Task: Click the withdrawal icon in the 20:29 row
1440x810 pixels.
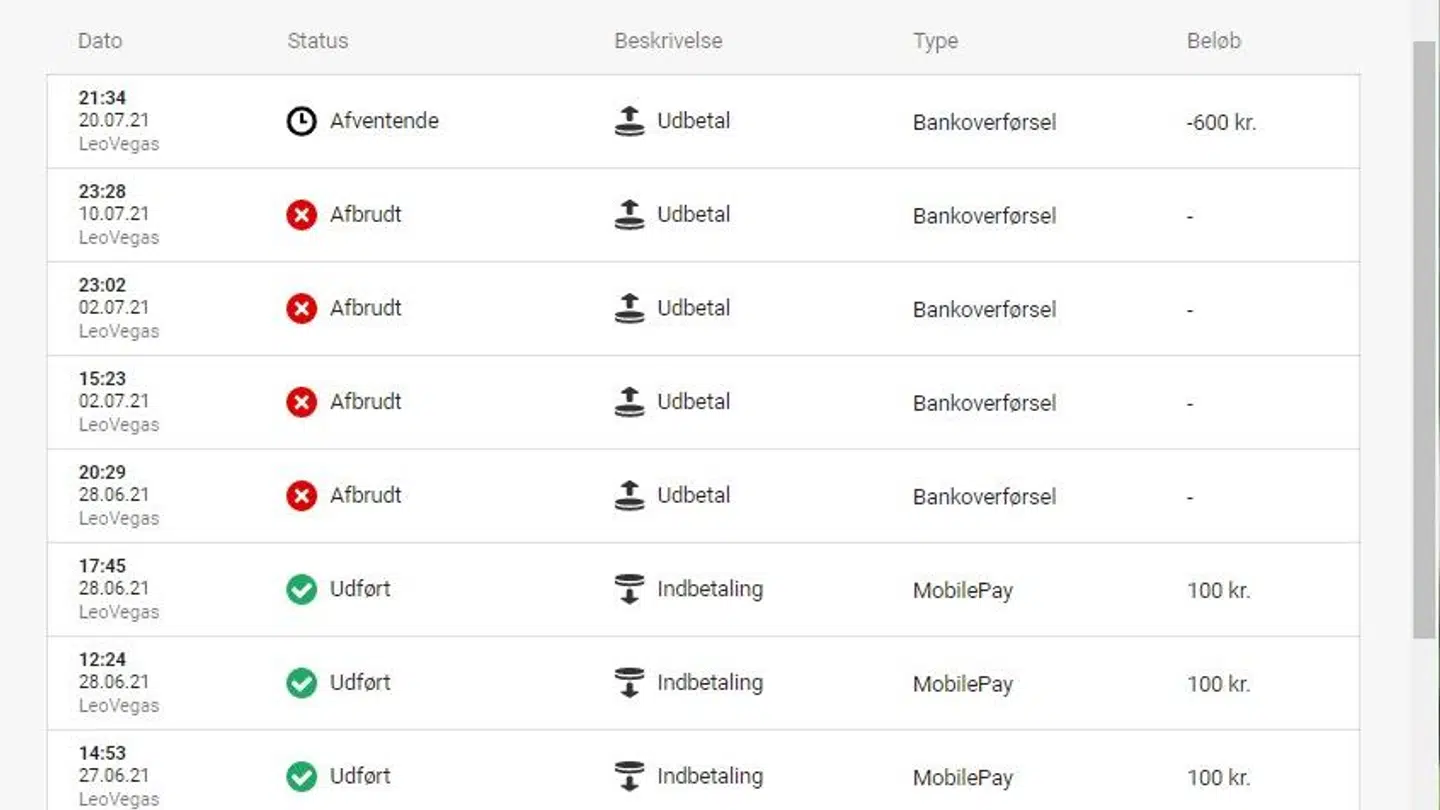Action: pyautogui.click(x=629, y=495)
